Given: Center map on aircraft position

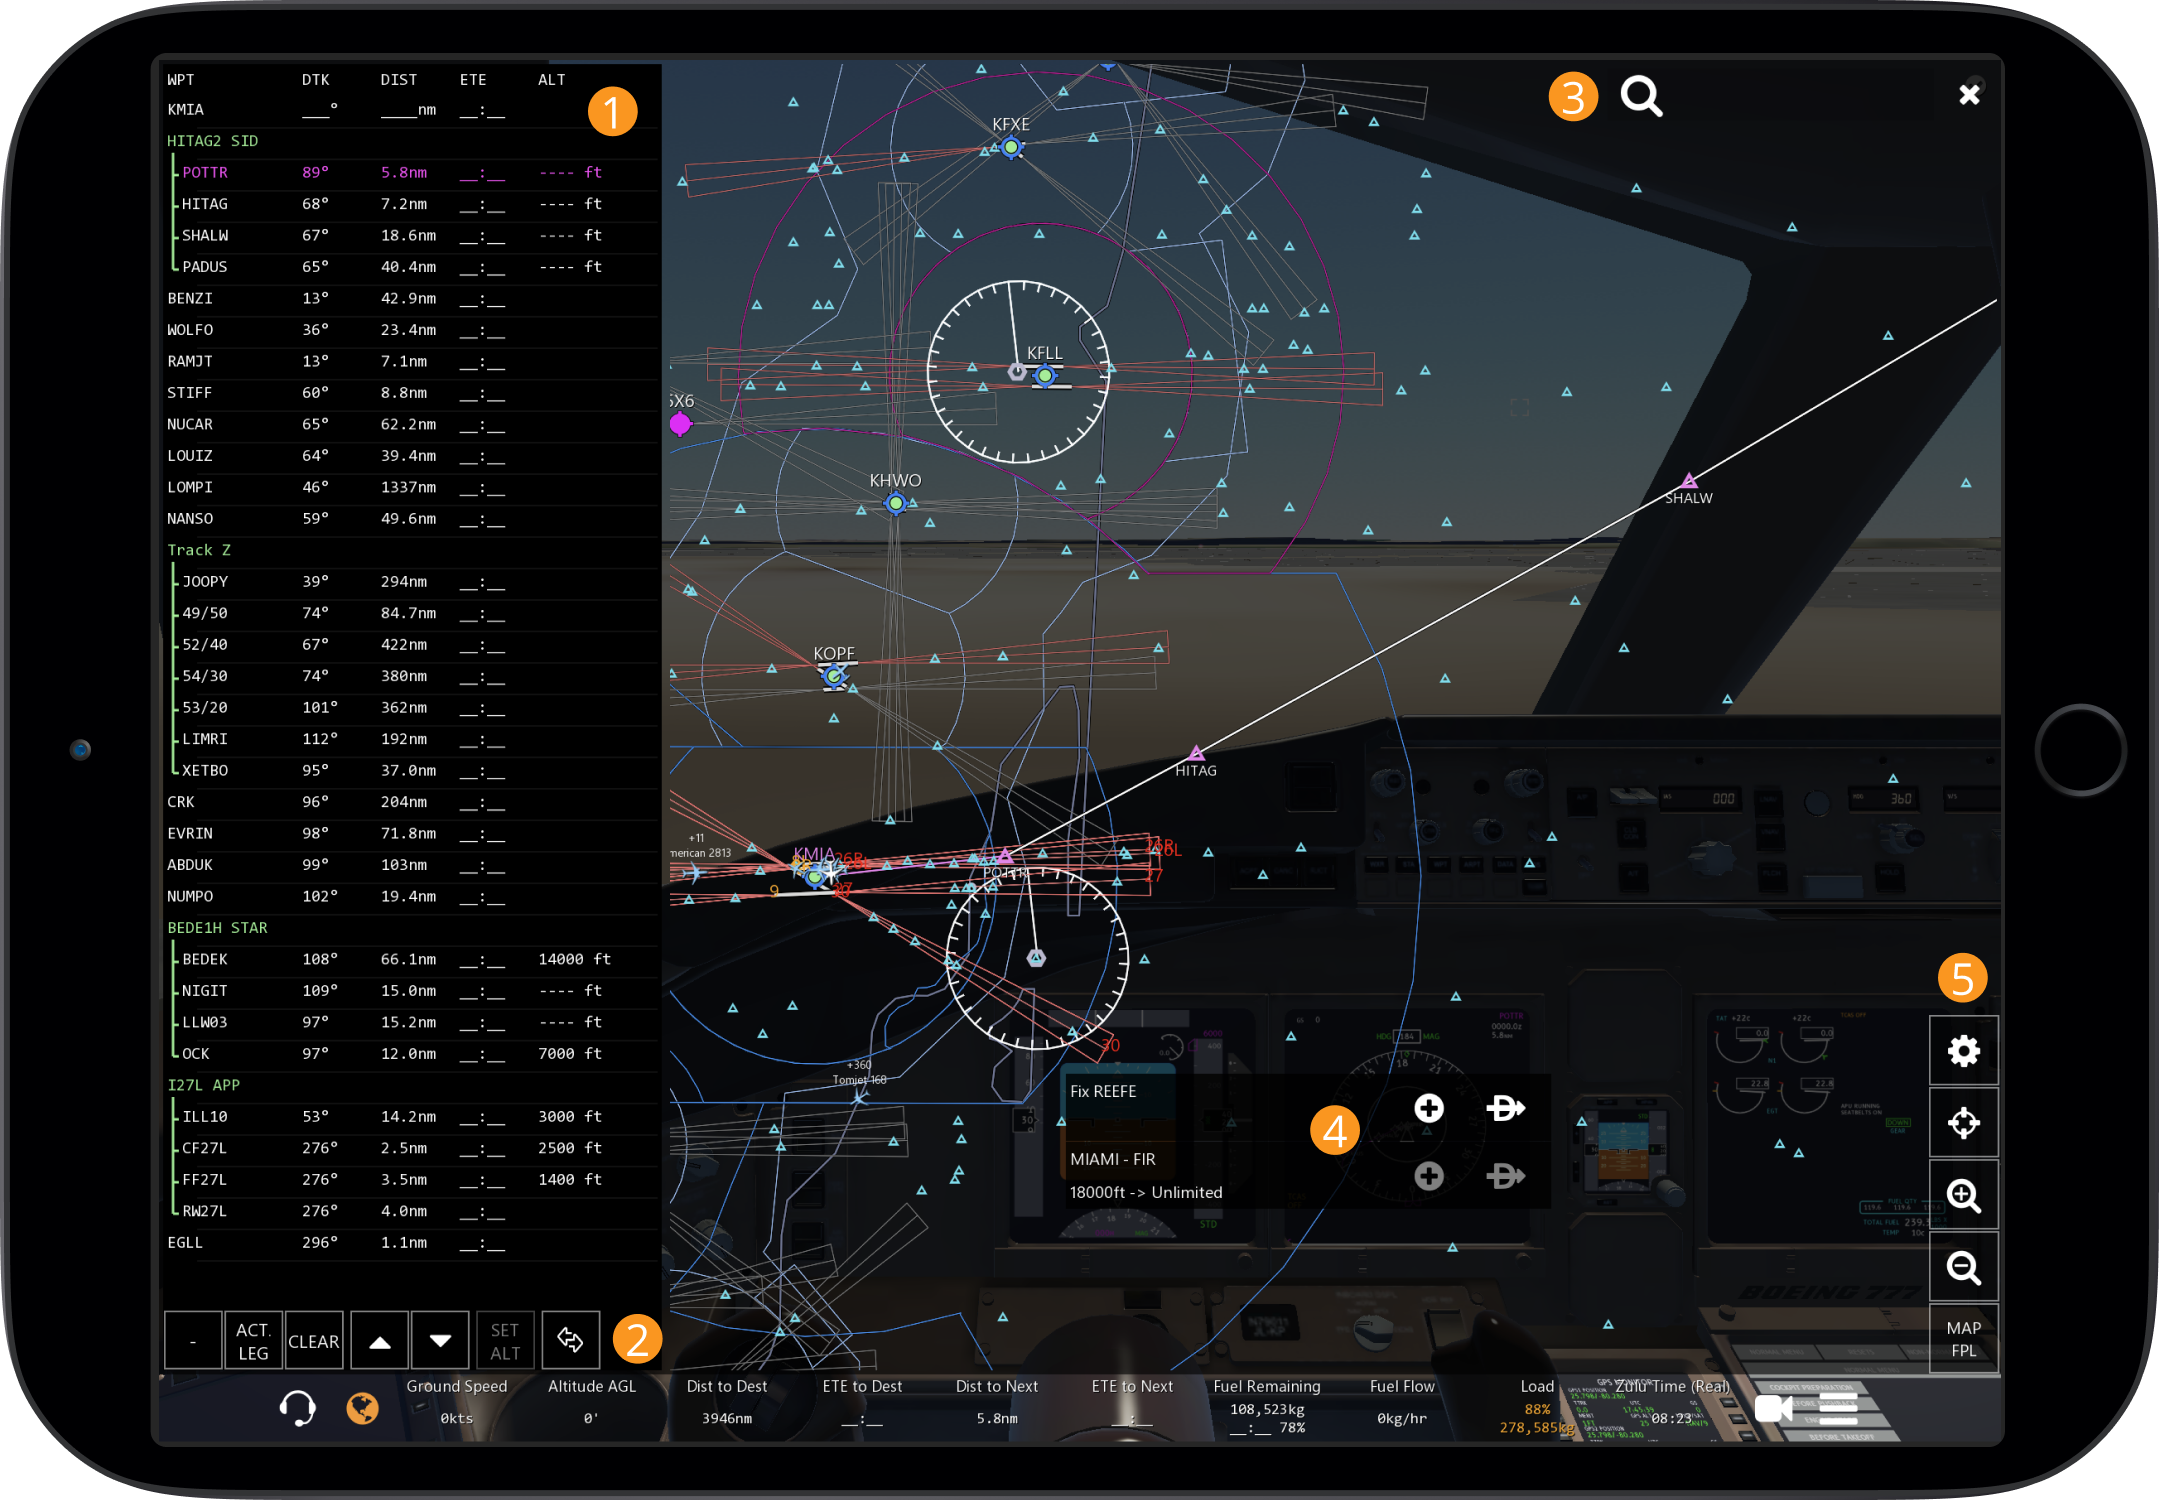Looking at the screenshot, I should point(1963,1122).
